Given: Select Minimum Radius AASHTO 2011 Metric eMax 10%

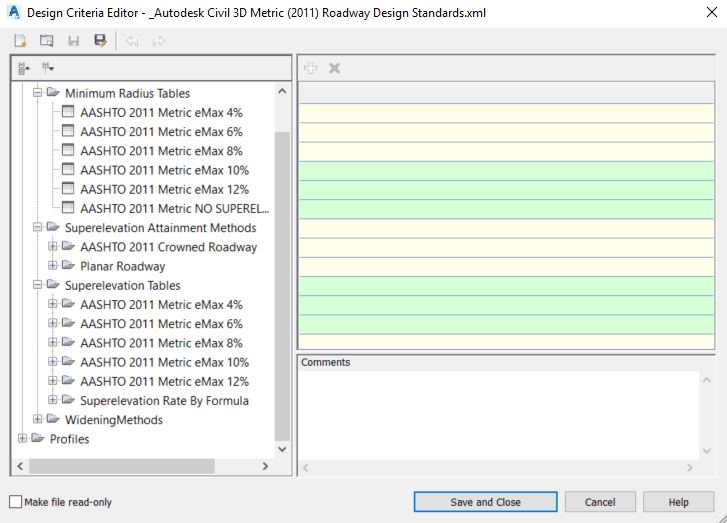Looking at the screenshot, I should pyautogui.click(x=165, y=170).
